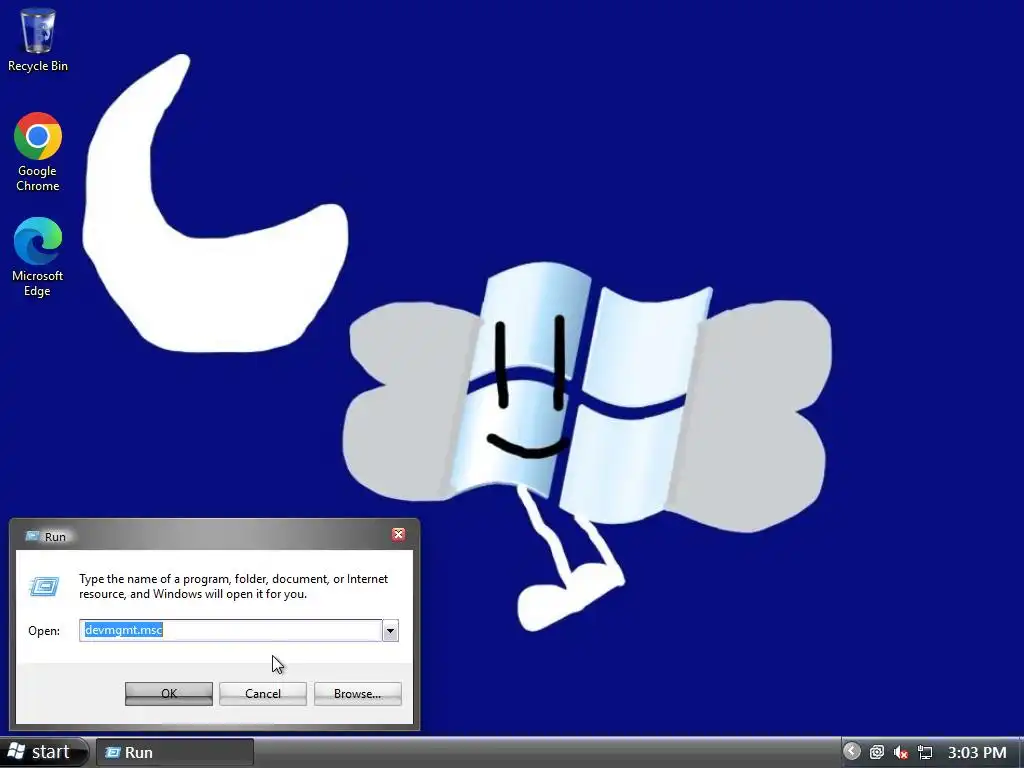
Task: Select the Microsoft Edge desktop icon
Action: [x=37, y=257]
